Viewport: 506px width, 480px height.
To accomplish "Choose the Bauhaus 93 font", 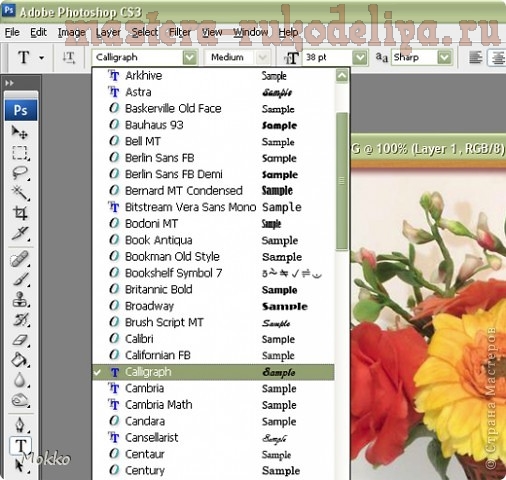I will coord(213,125).
